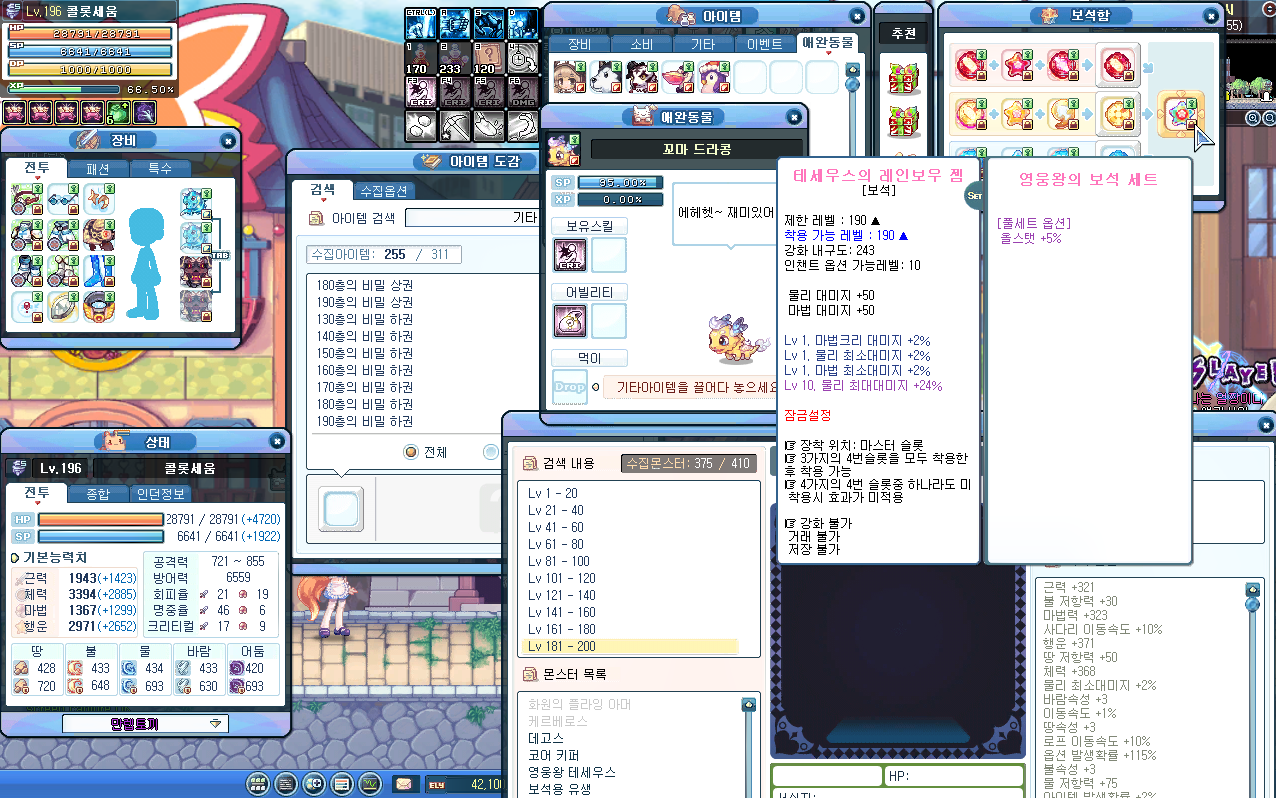Use the pickaxe skill in the quickslot bar

pyautogui.click(x=456, y=126)
